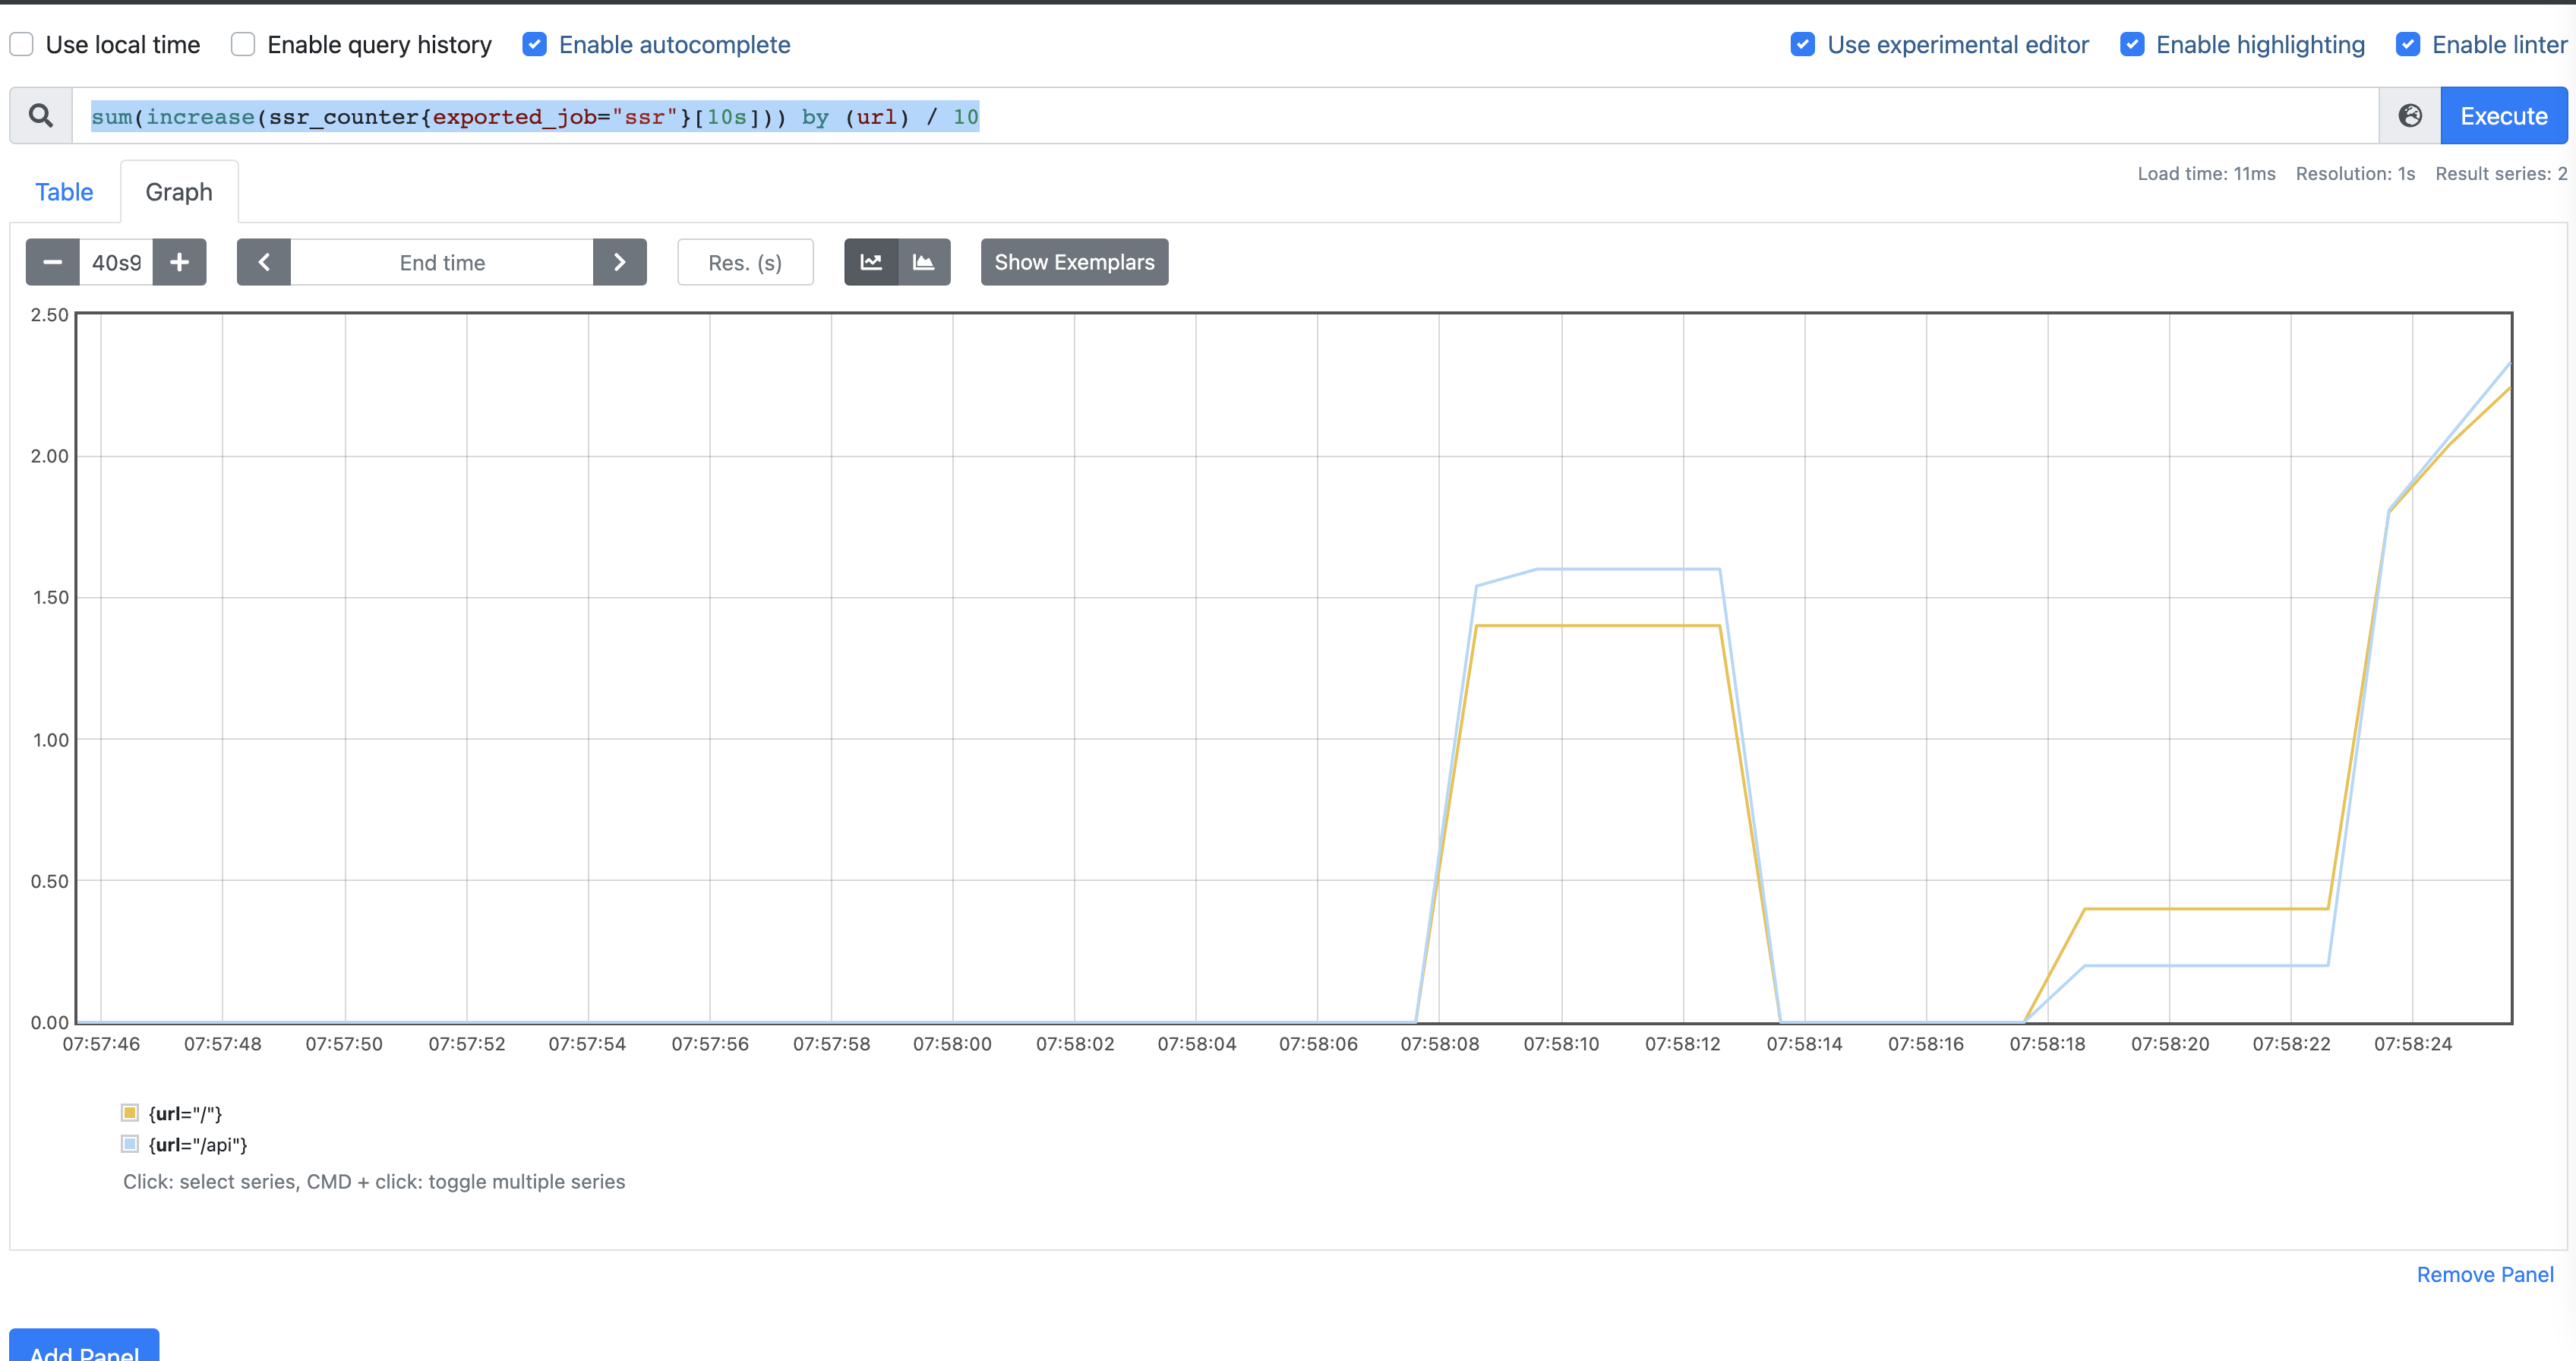This screenshot has width=2576, height=1361.
Task: Switch to the Table tab
Action: (64, 192)
